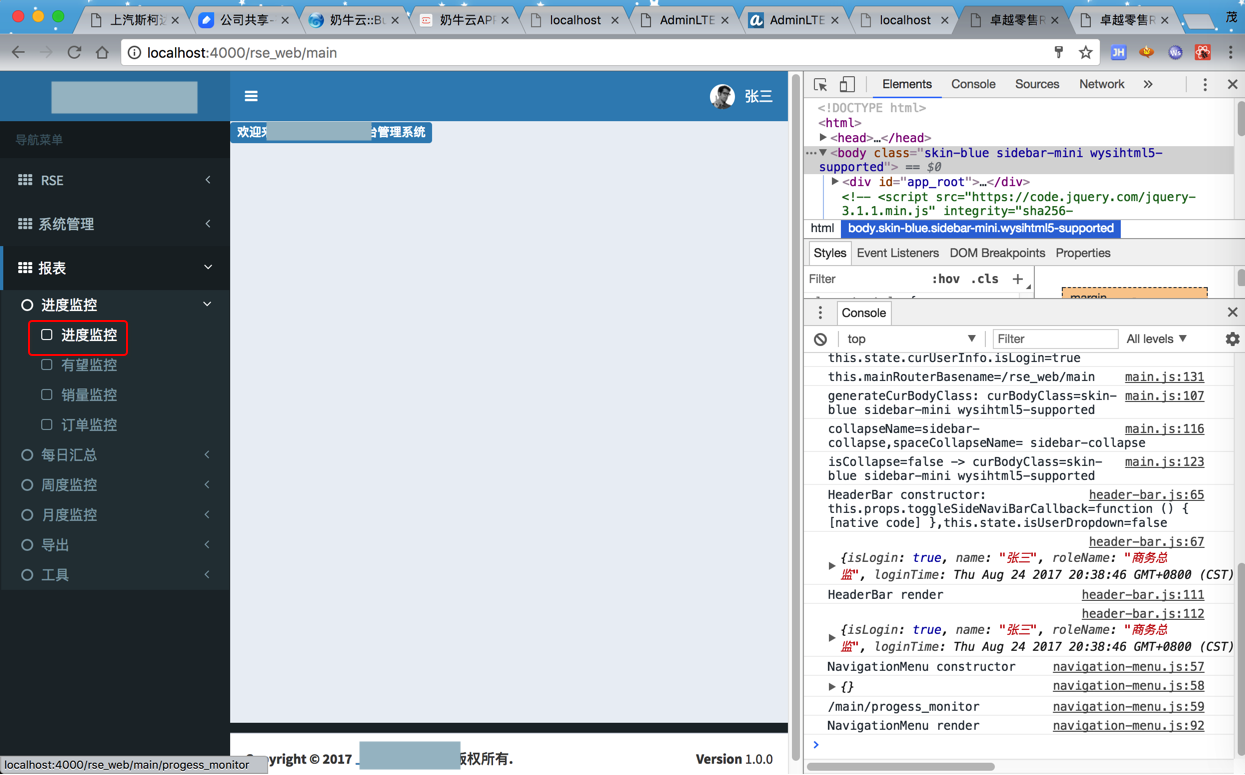Open the Event Listeners pane tab

[897, 253]
